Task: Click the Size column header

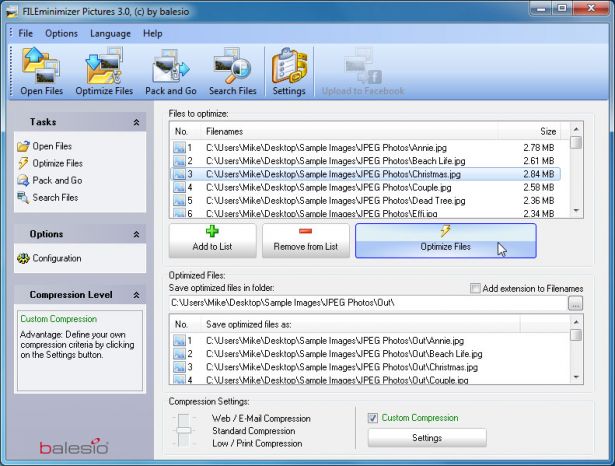Action: (529, 131)
